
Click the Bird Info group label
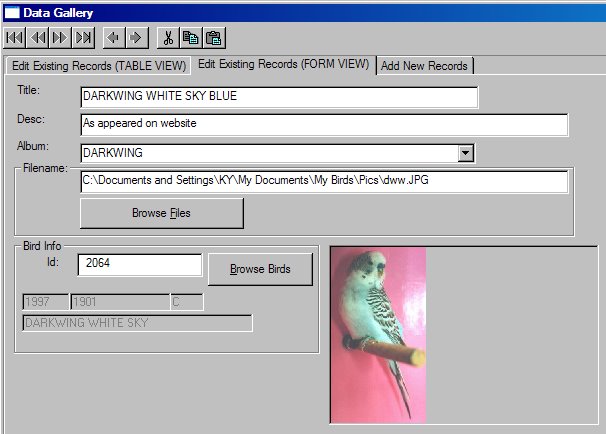tap(42, 246)
